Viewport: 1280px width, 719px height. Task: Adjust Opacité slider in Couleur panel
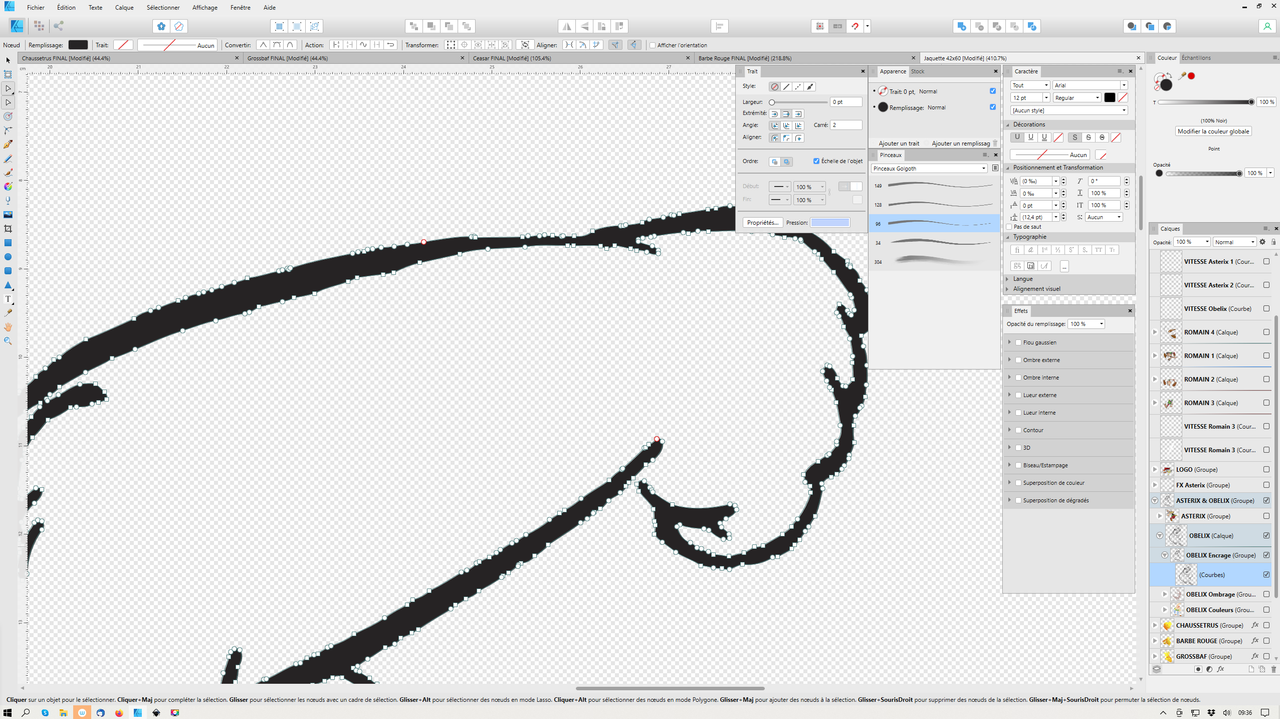tap(1202, 173)
